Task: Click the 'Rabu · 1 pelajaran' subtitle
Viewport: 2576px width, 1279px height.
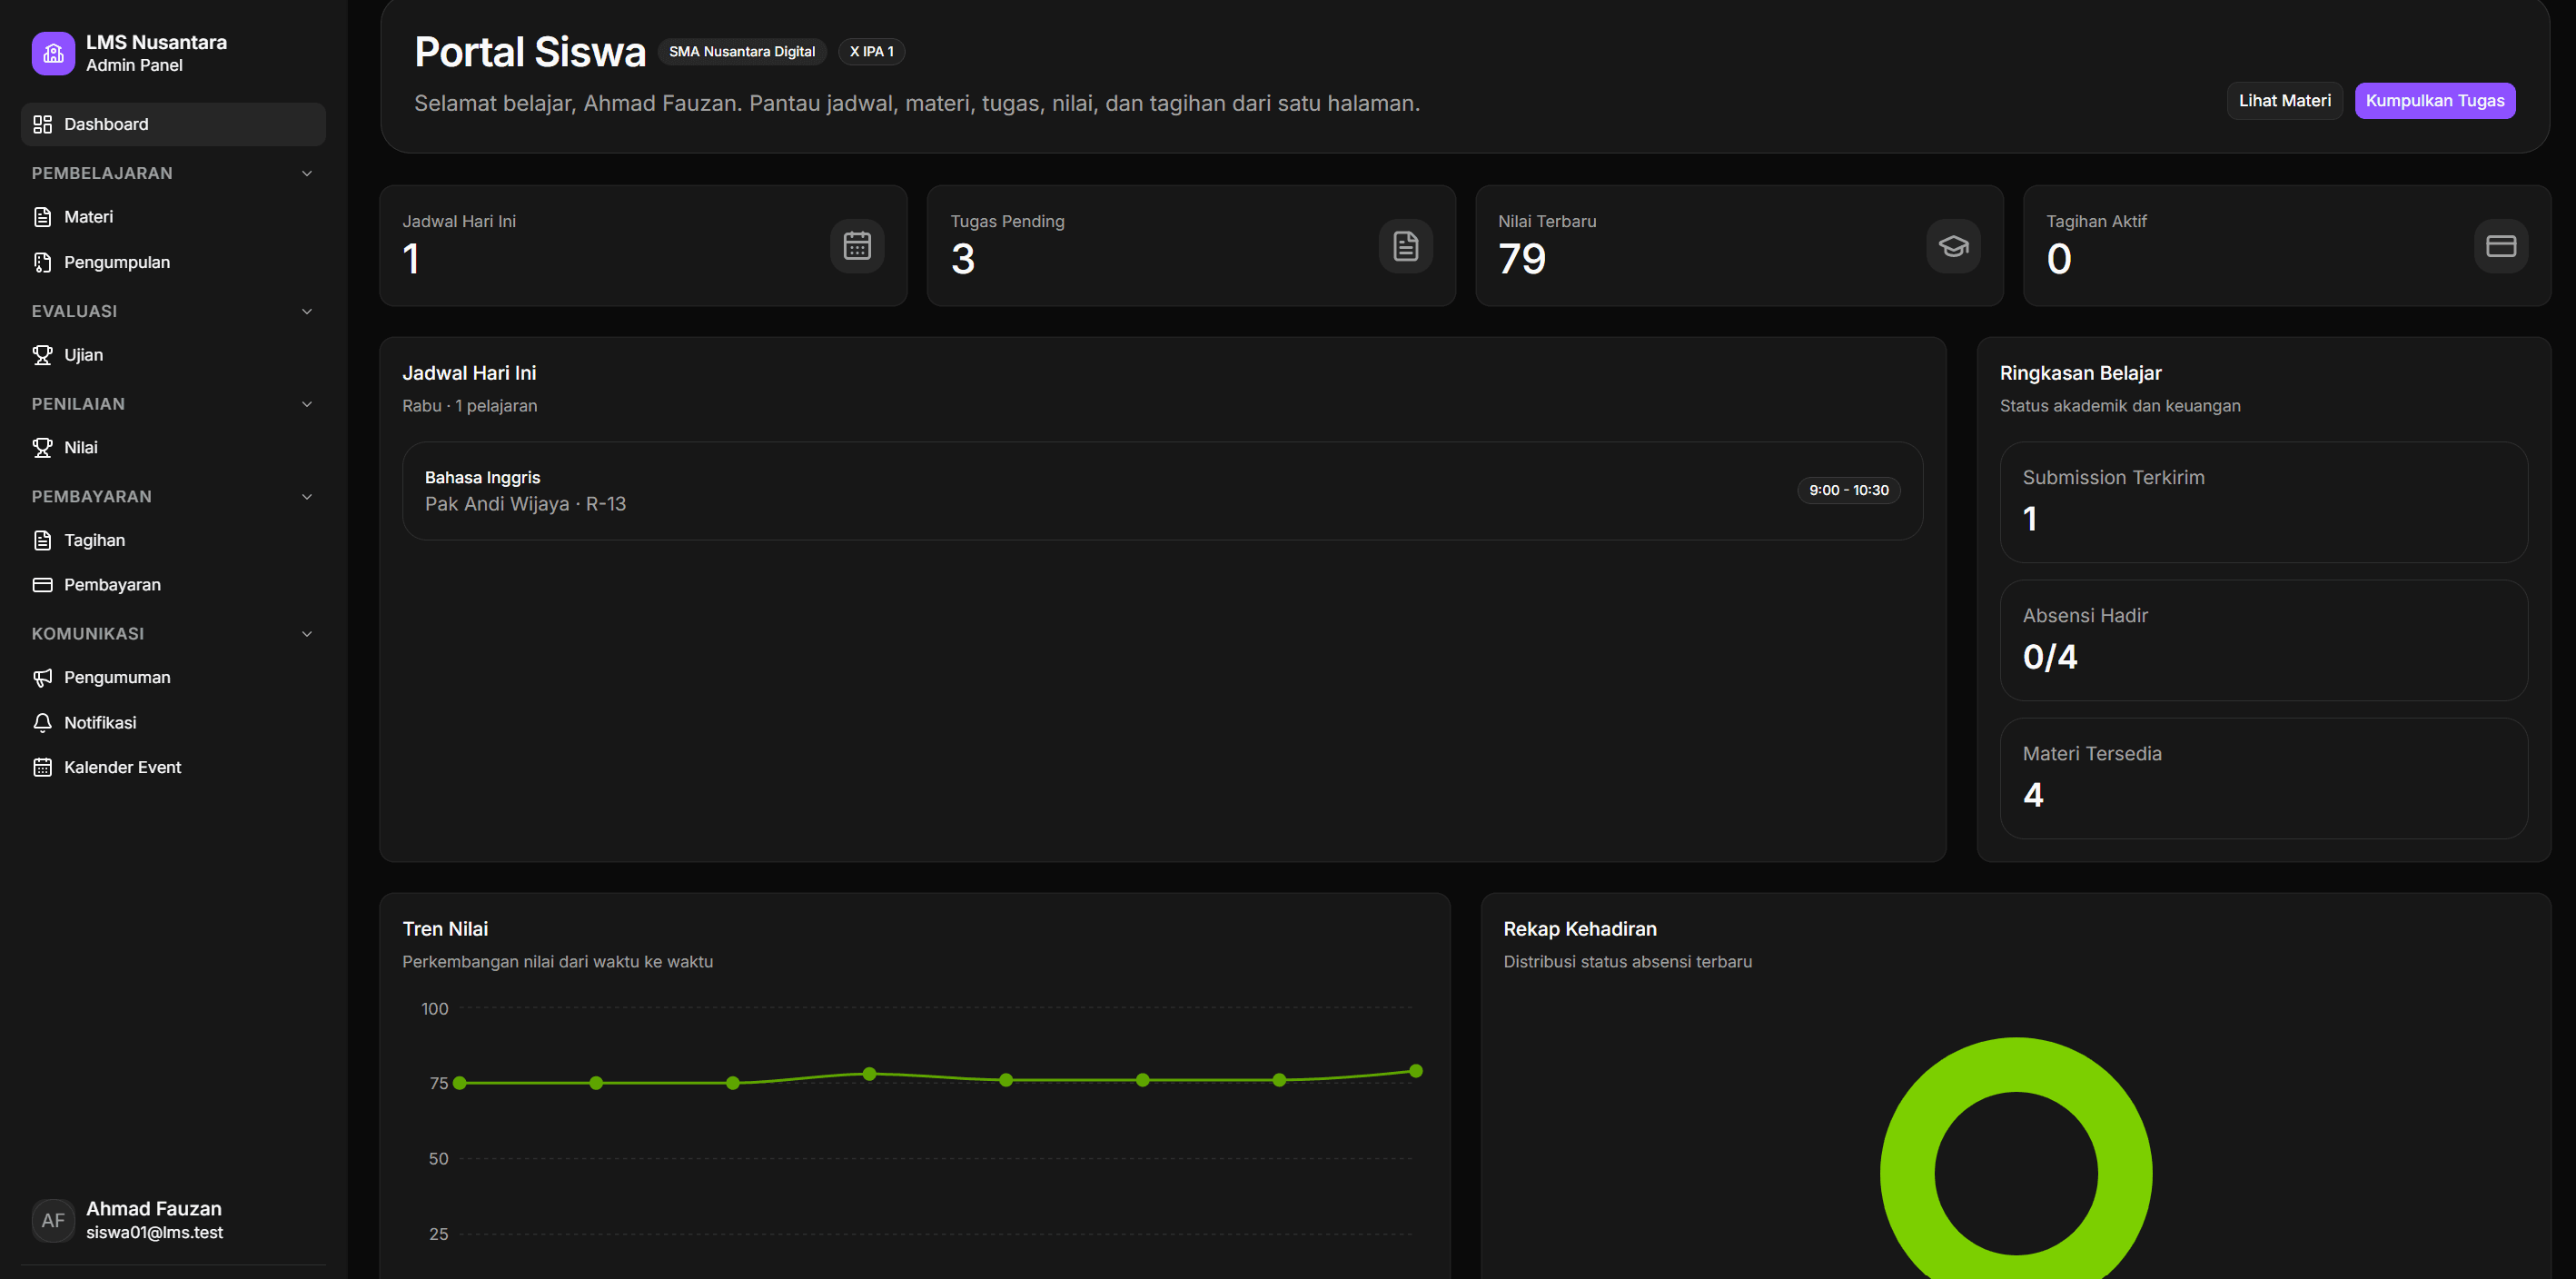Action: click(470, 406)
